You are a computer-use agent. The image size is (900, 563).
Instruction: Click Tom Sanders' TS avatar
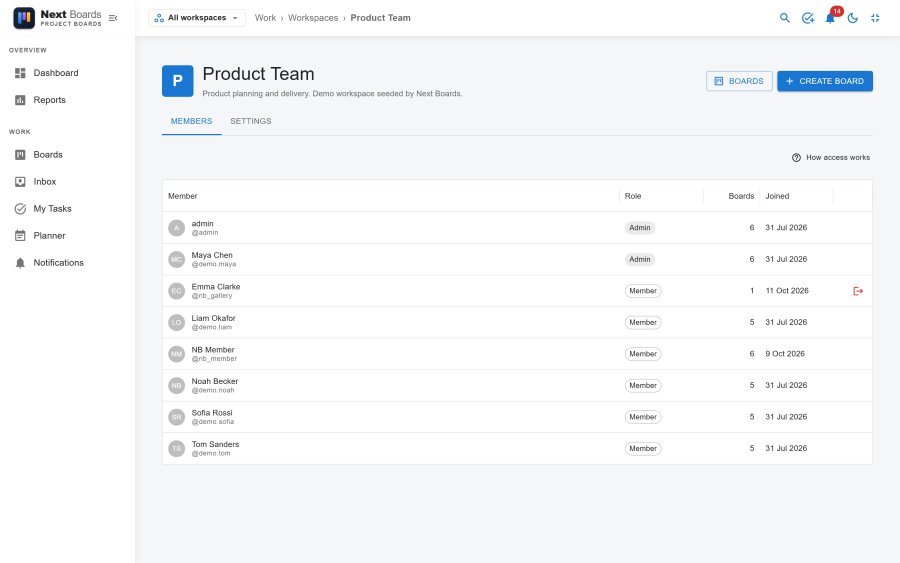(177, 449)
